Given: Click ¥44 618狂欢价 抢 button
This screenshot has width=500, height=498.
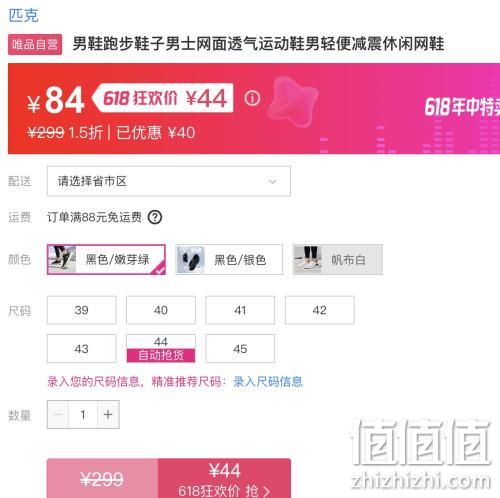Looking at the screenshot, I should point(224,478).
